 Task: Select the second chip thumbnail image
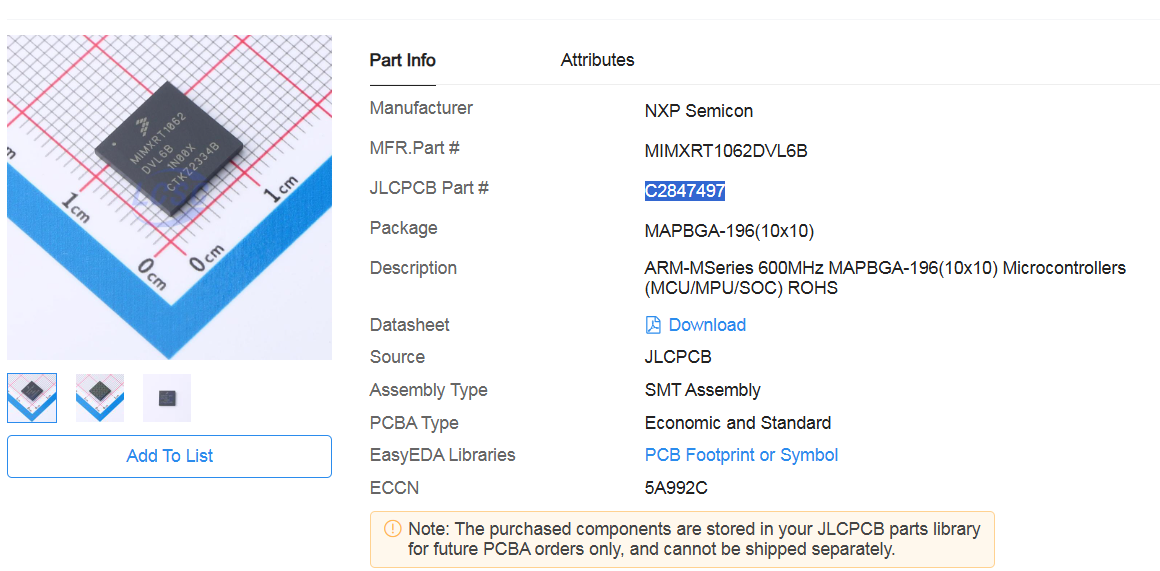[x=100, y=397]
